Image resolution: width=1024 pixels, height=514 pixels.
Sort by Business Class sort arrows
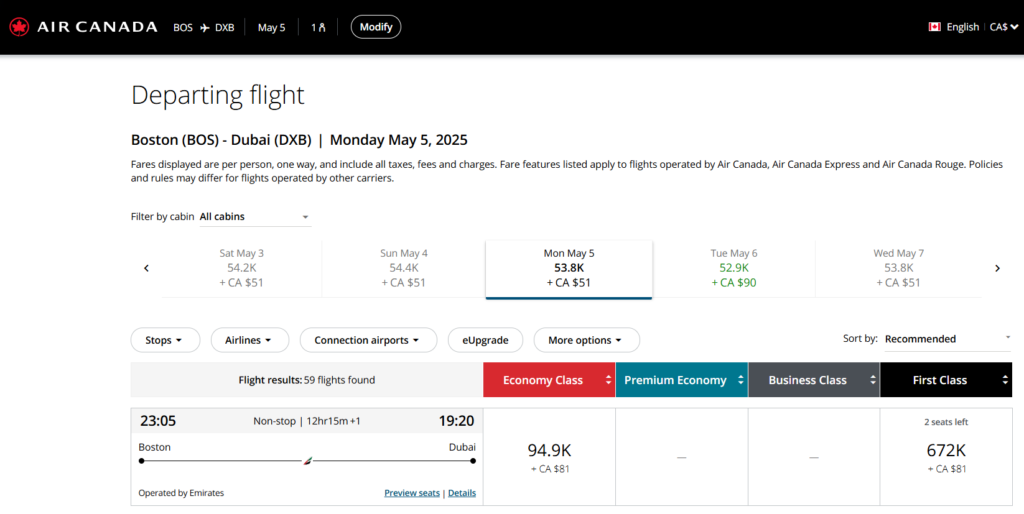tap(872, 380)
